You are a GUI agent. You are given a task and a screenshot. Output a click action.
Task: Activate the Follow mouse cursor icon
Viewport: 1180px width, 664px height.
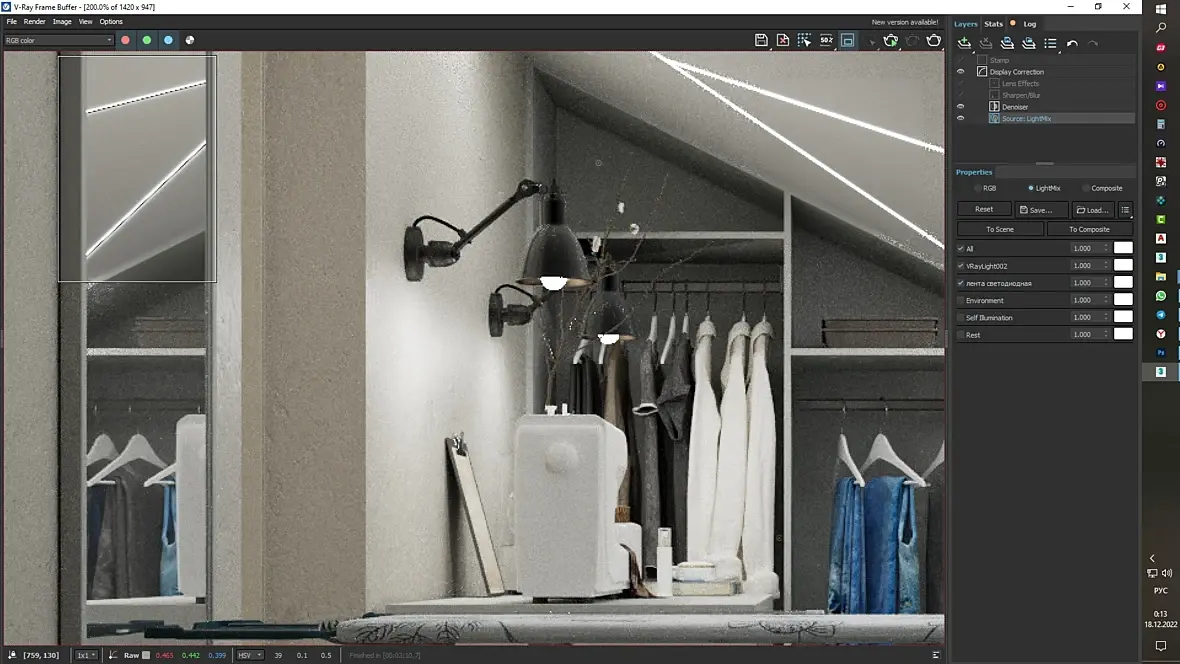point(804,40)
